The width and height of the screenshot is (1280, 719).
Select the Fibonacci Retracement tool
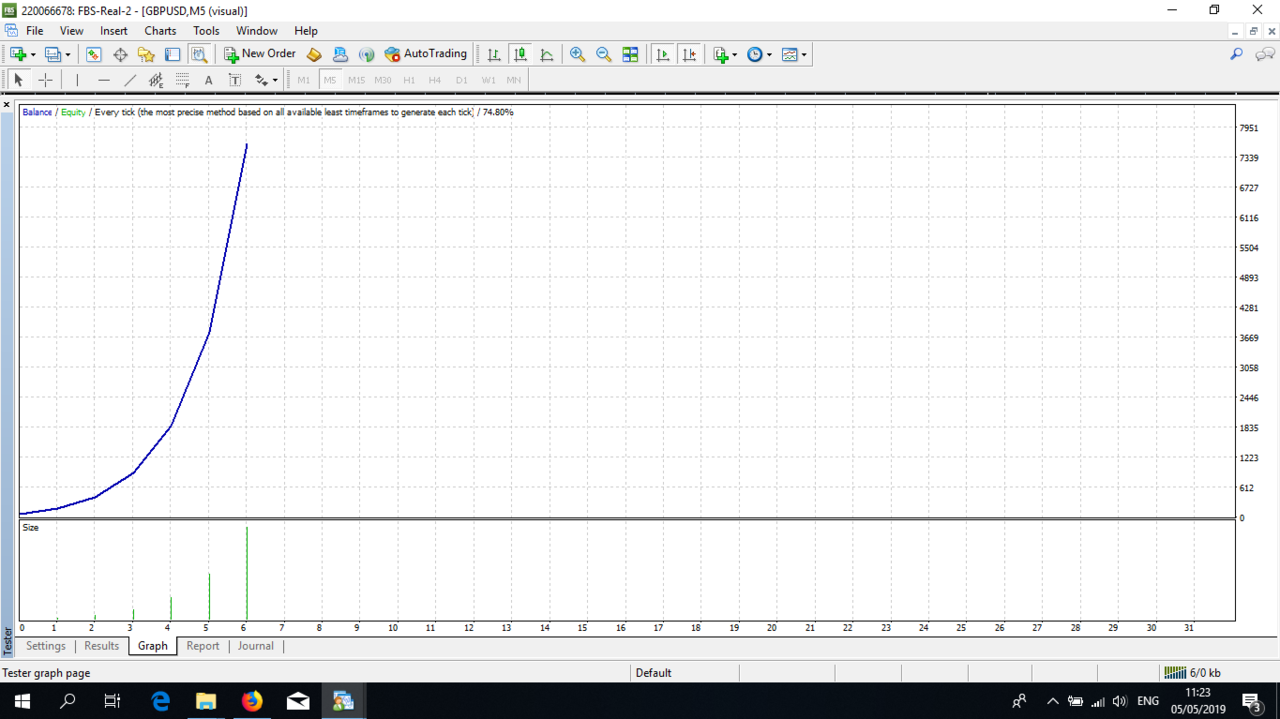click(x=182, y=80)
